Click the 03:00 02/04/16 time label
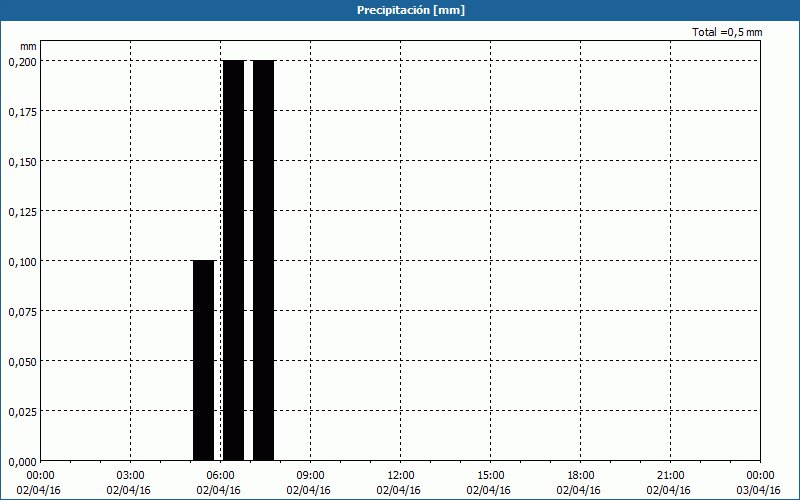 click(129, 483)
